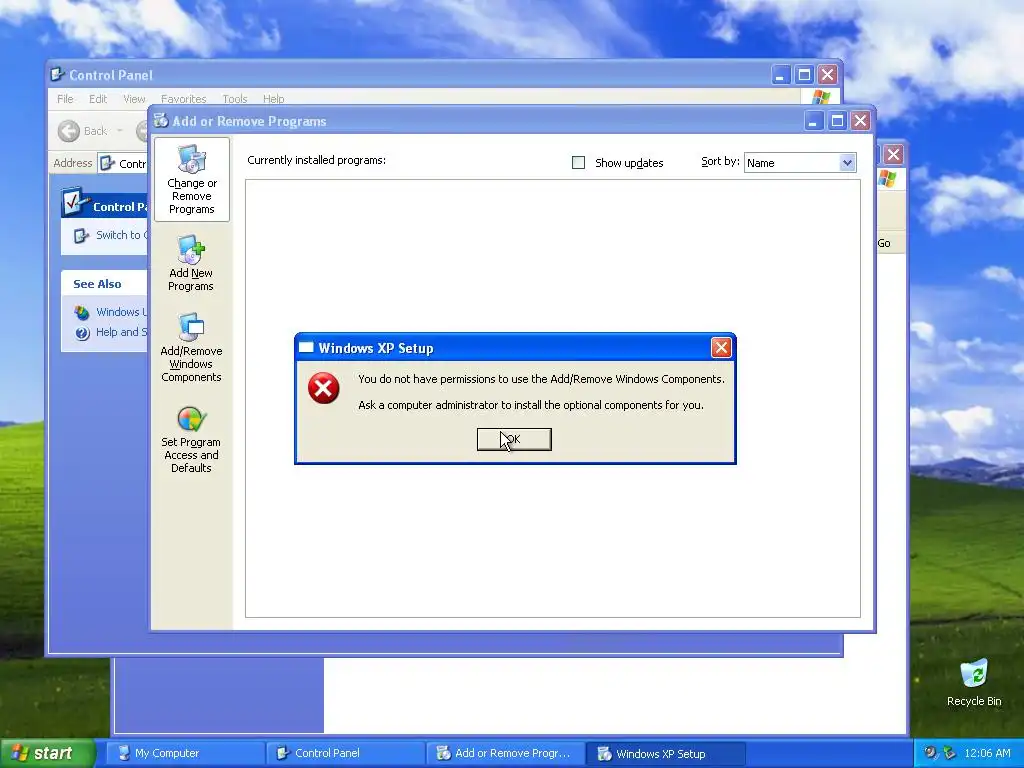Click OK in Windows XP Setup dialog

(x=514, y=440)
